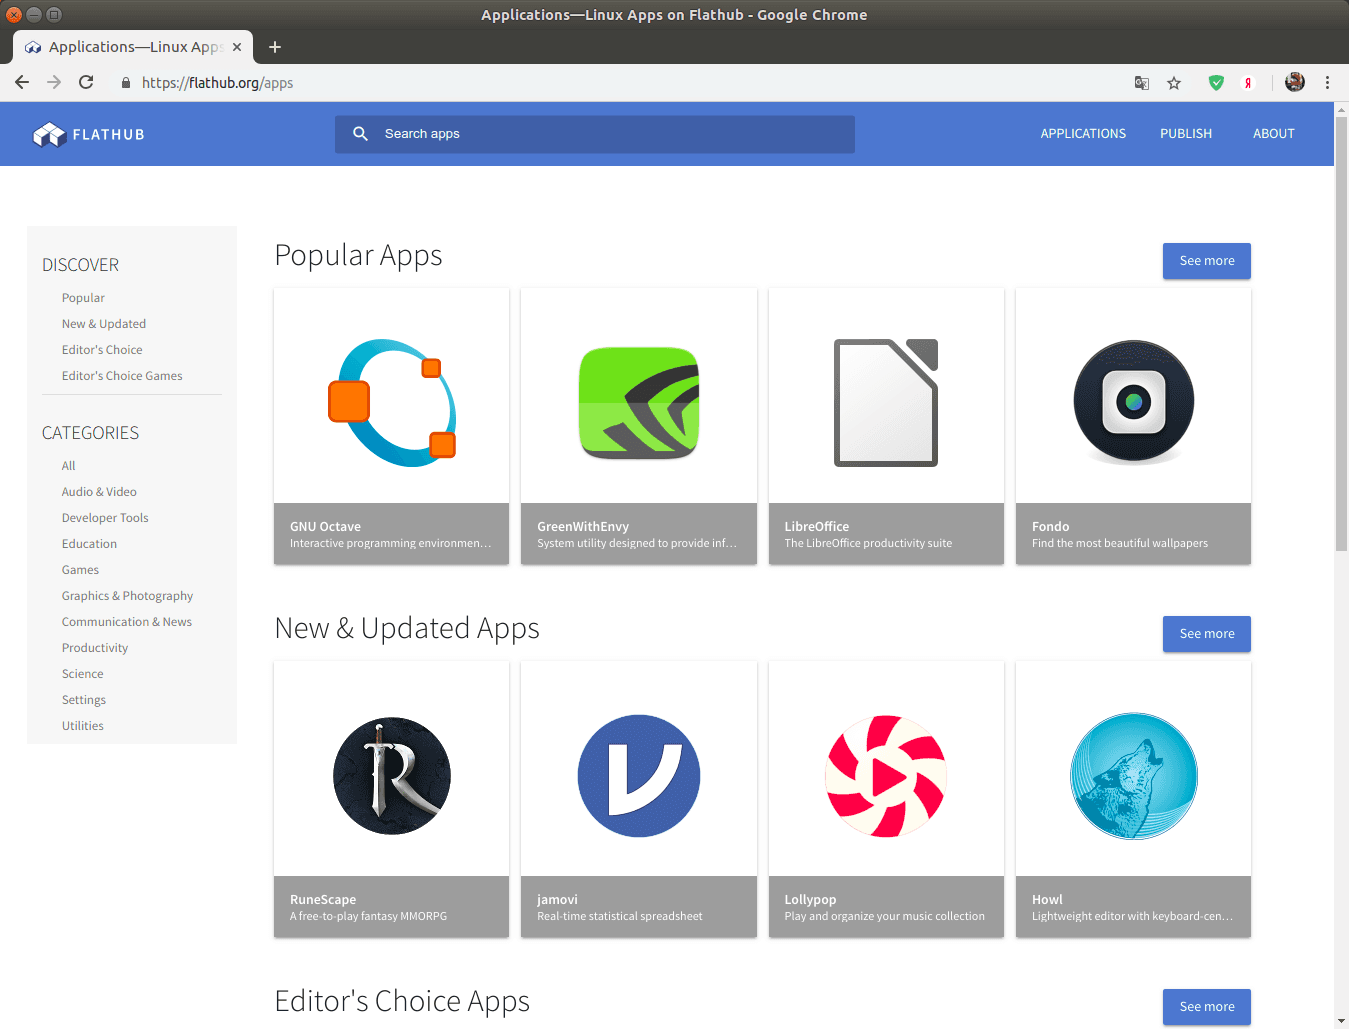Image resolution: width=1349 pixels, height=1029 pixels.
Task: Open the Howl wolf icon
Action: pos(1134,776)
